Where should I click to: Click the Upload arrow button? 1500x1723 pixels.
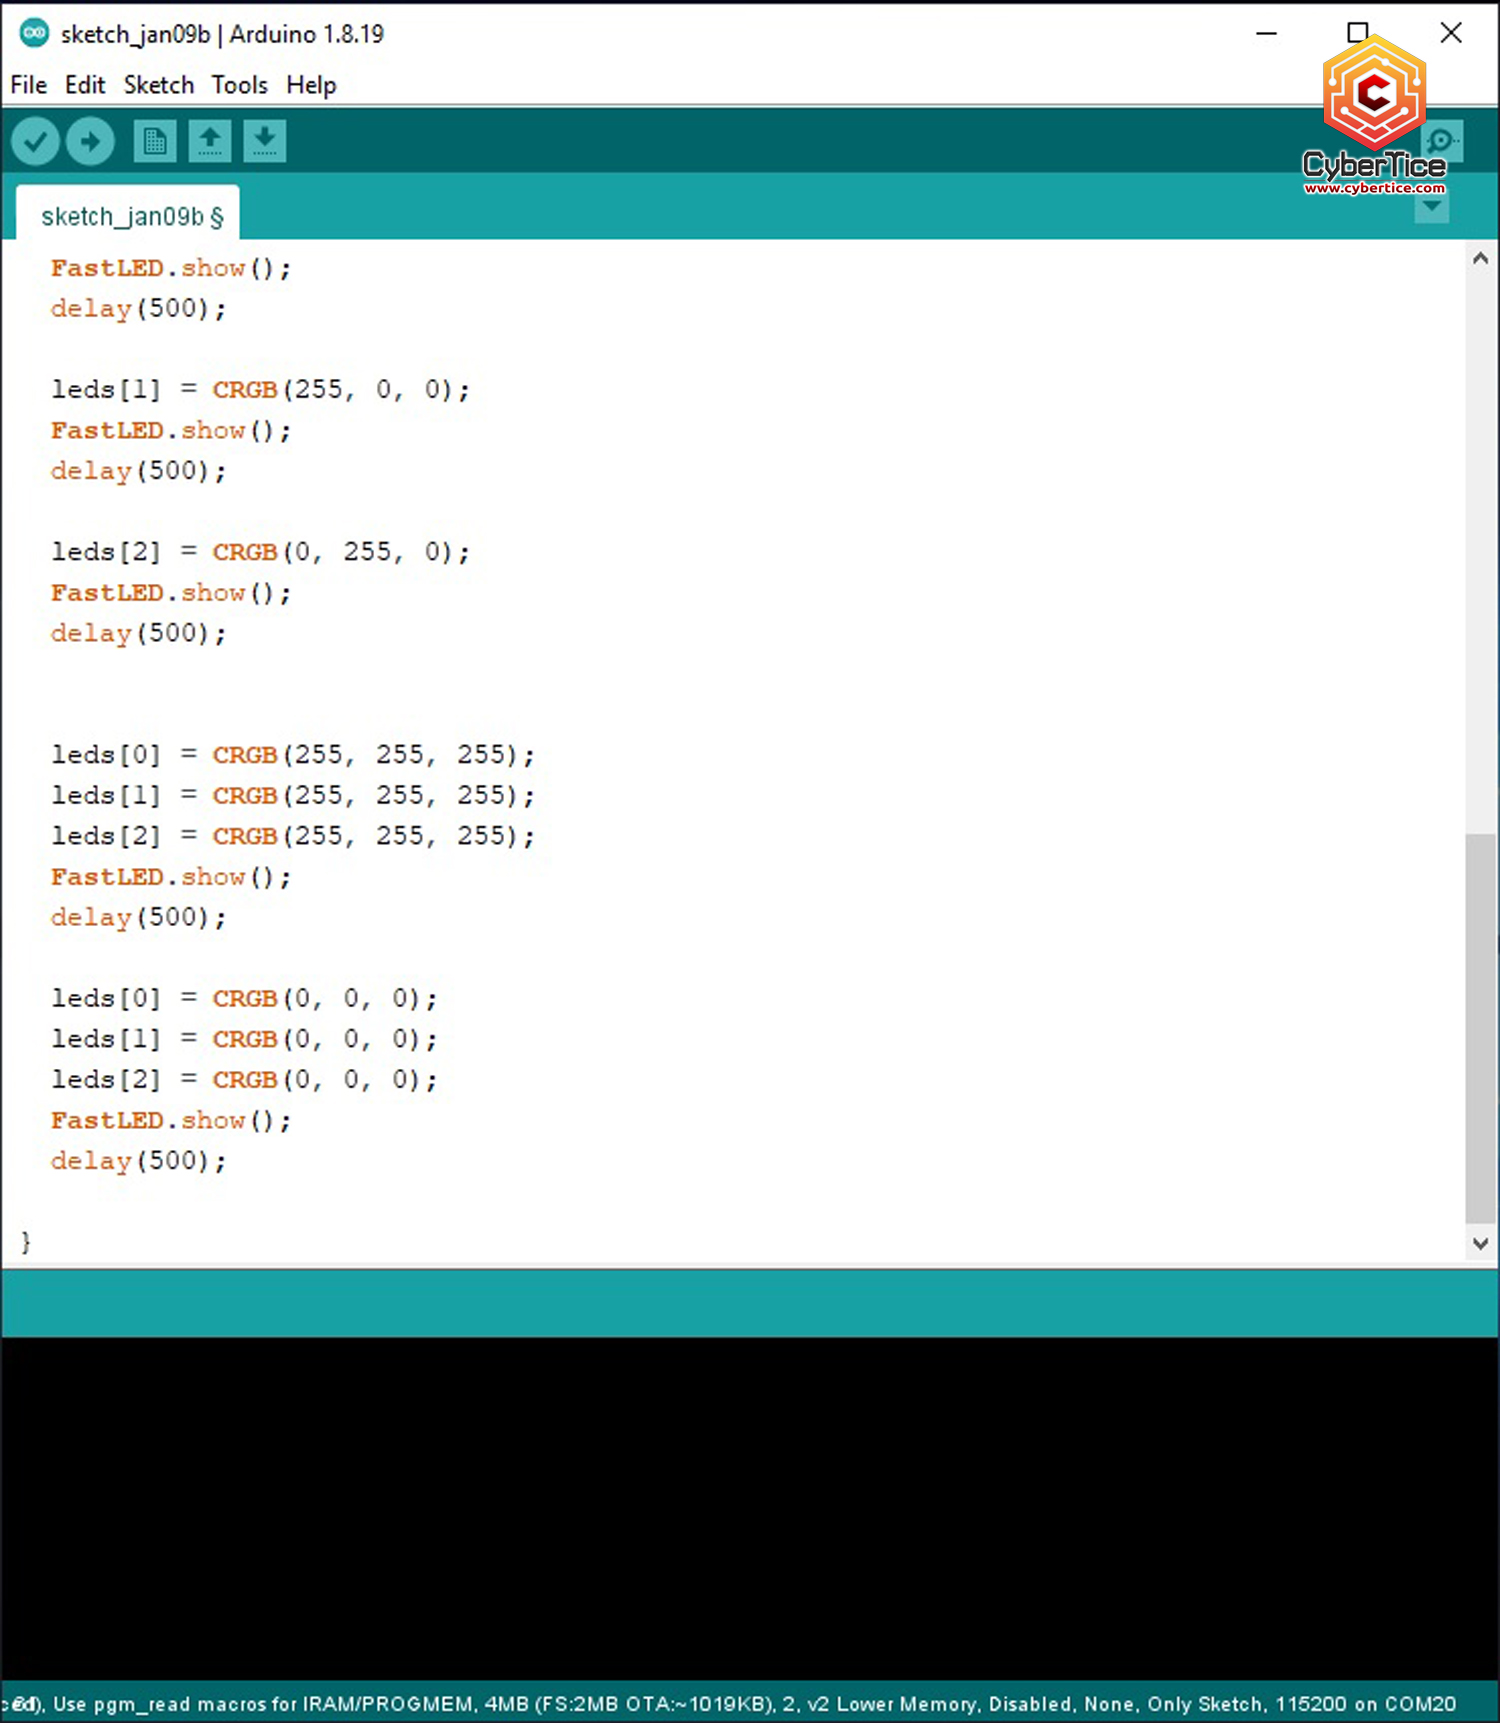click(90, 141)
